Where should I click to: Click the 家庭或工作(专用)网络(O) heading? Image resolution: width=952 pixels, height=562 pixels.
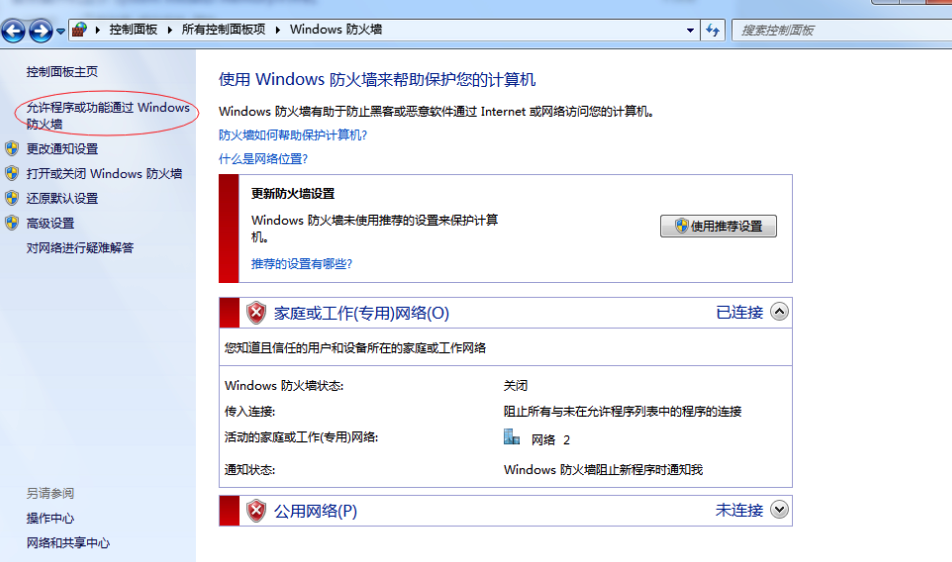click(x=361, y=313)
